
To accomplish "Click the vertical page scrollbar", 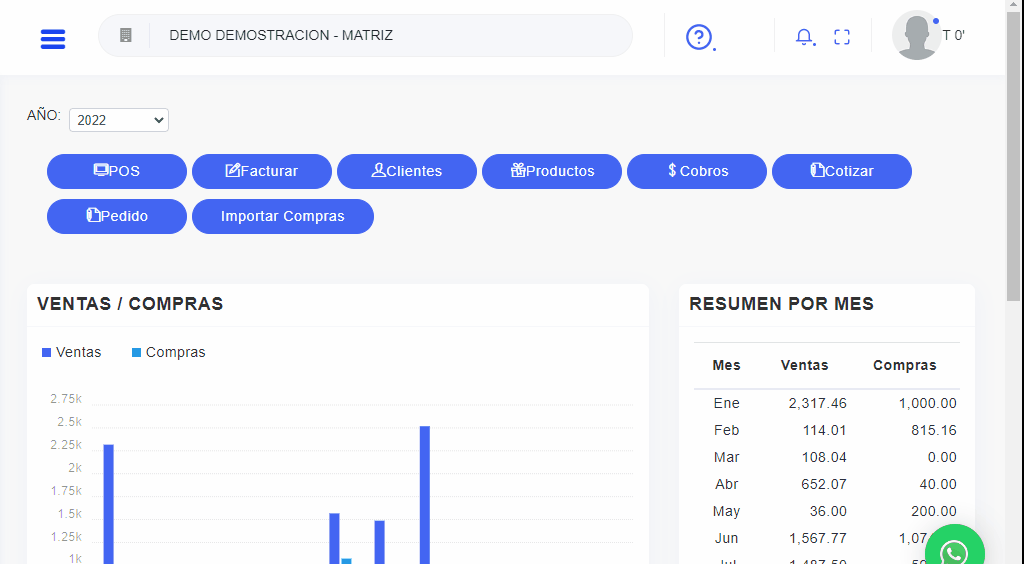I will (x=1014, y=150).
